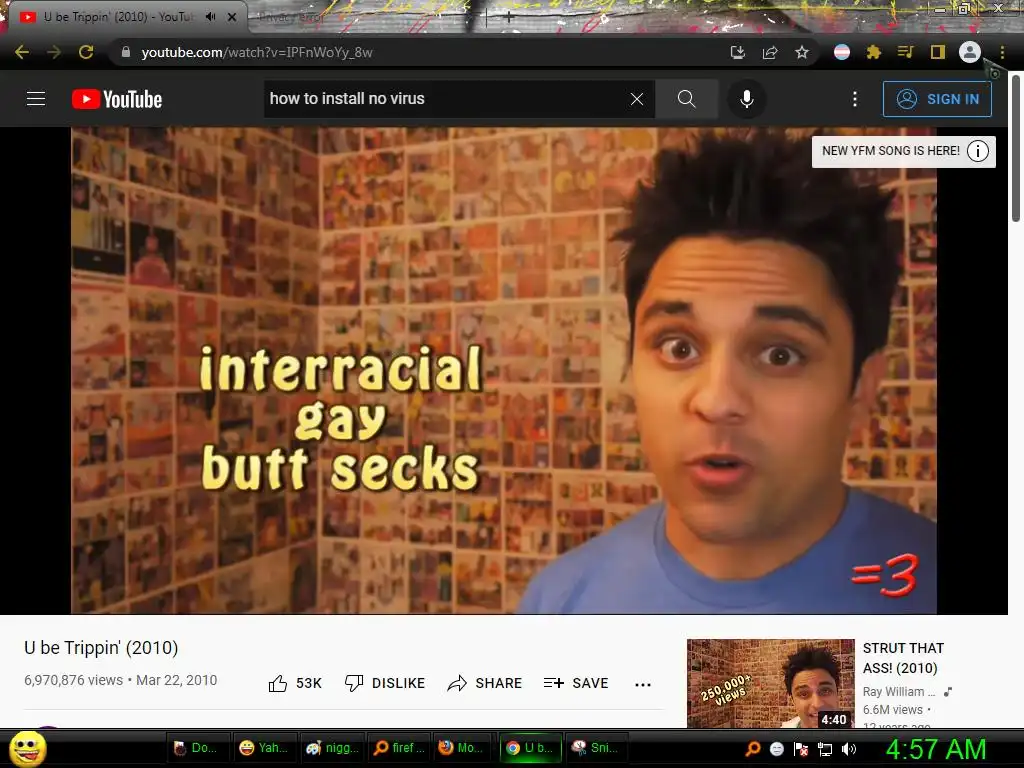
Task: Go to YouTube home via logo
Action: (117, 99)
